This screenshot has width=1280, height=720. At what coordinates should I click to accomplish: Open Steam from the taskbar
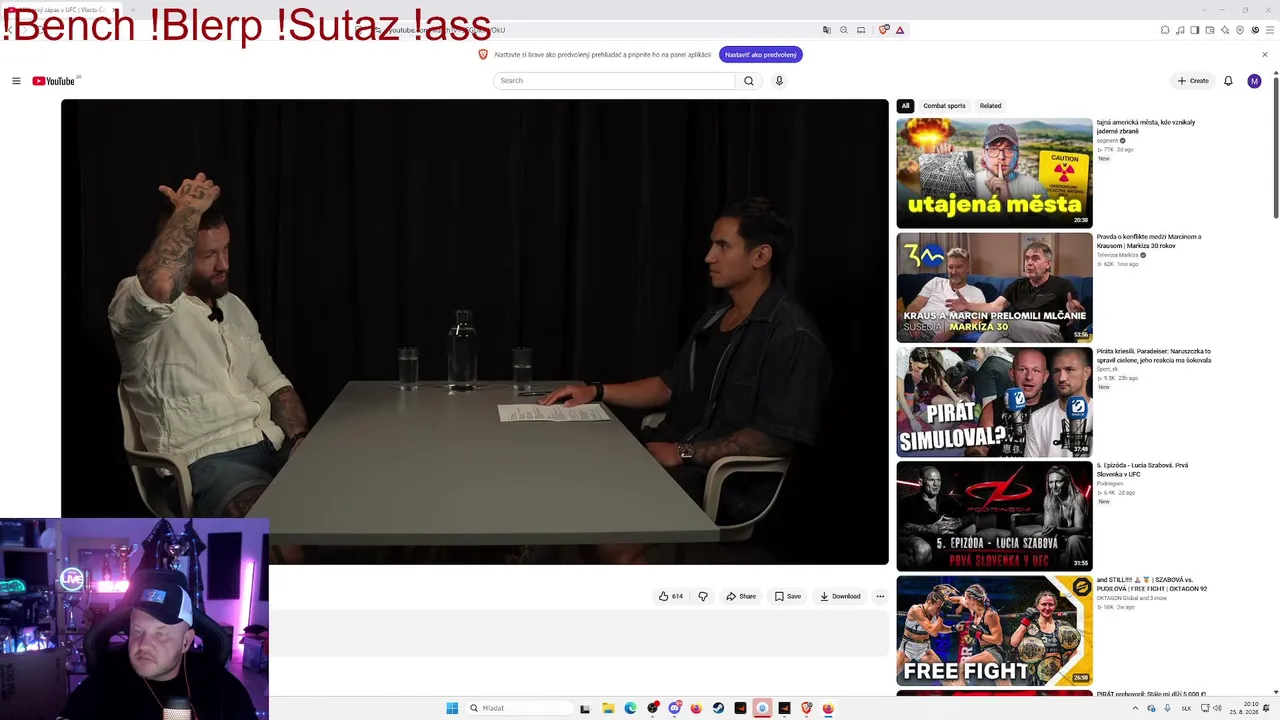click(718, 708)
